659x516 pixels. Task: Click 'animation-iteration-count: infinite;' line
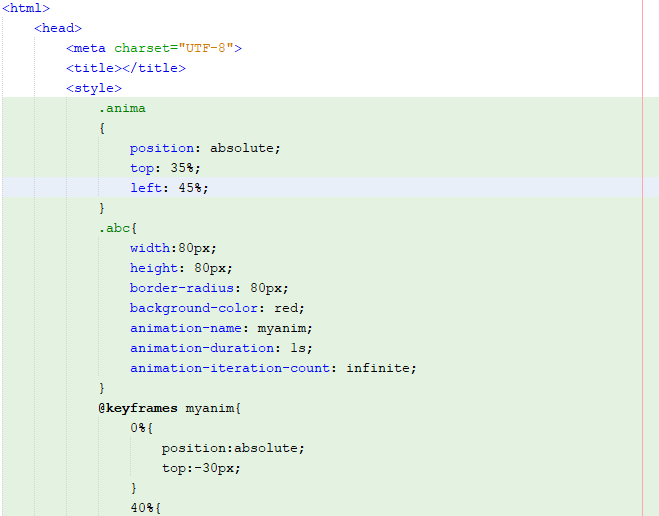tap(273, 368)
